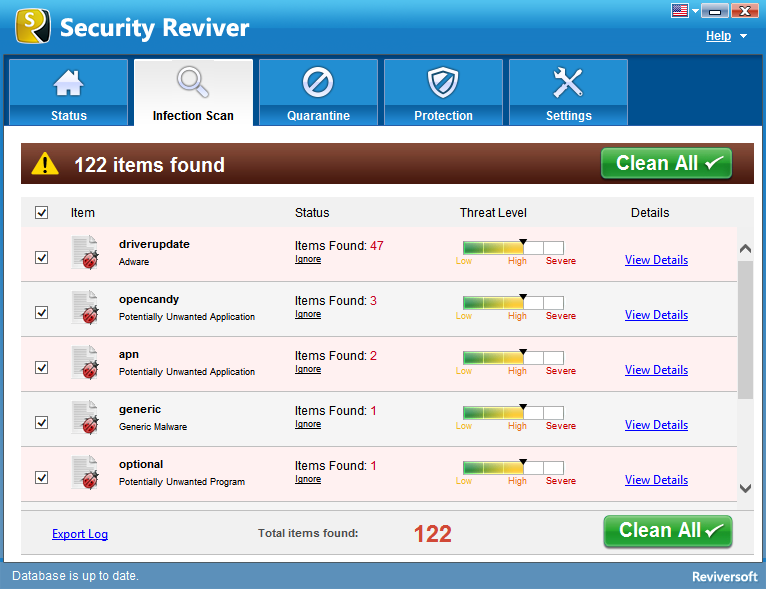Image resolution: width=766 pixels, height=589 pixels.
Task: Click the Threat Level column header
Action: tap(493, 212)
